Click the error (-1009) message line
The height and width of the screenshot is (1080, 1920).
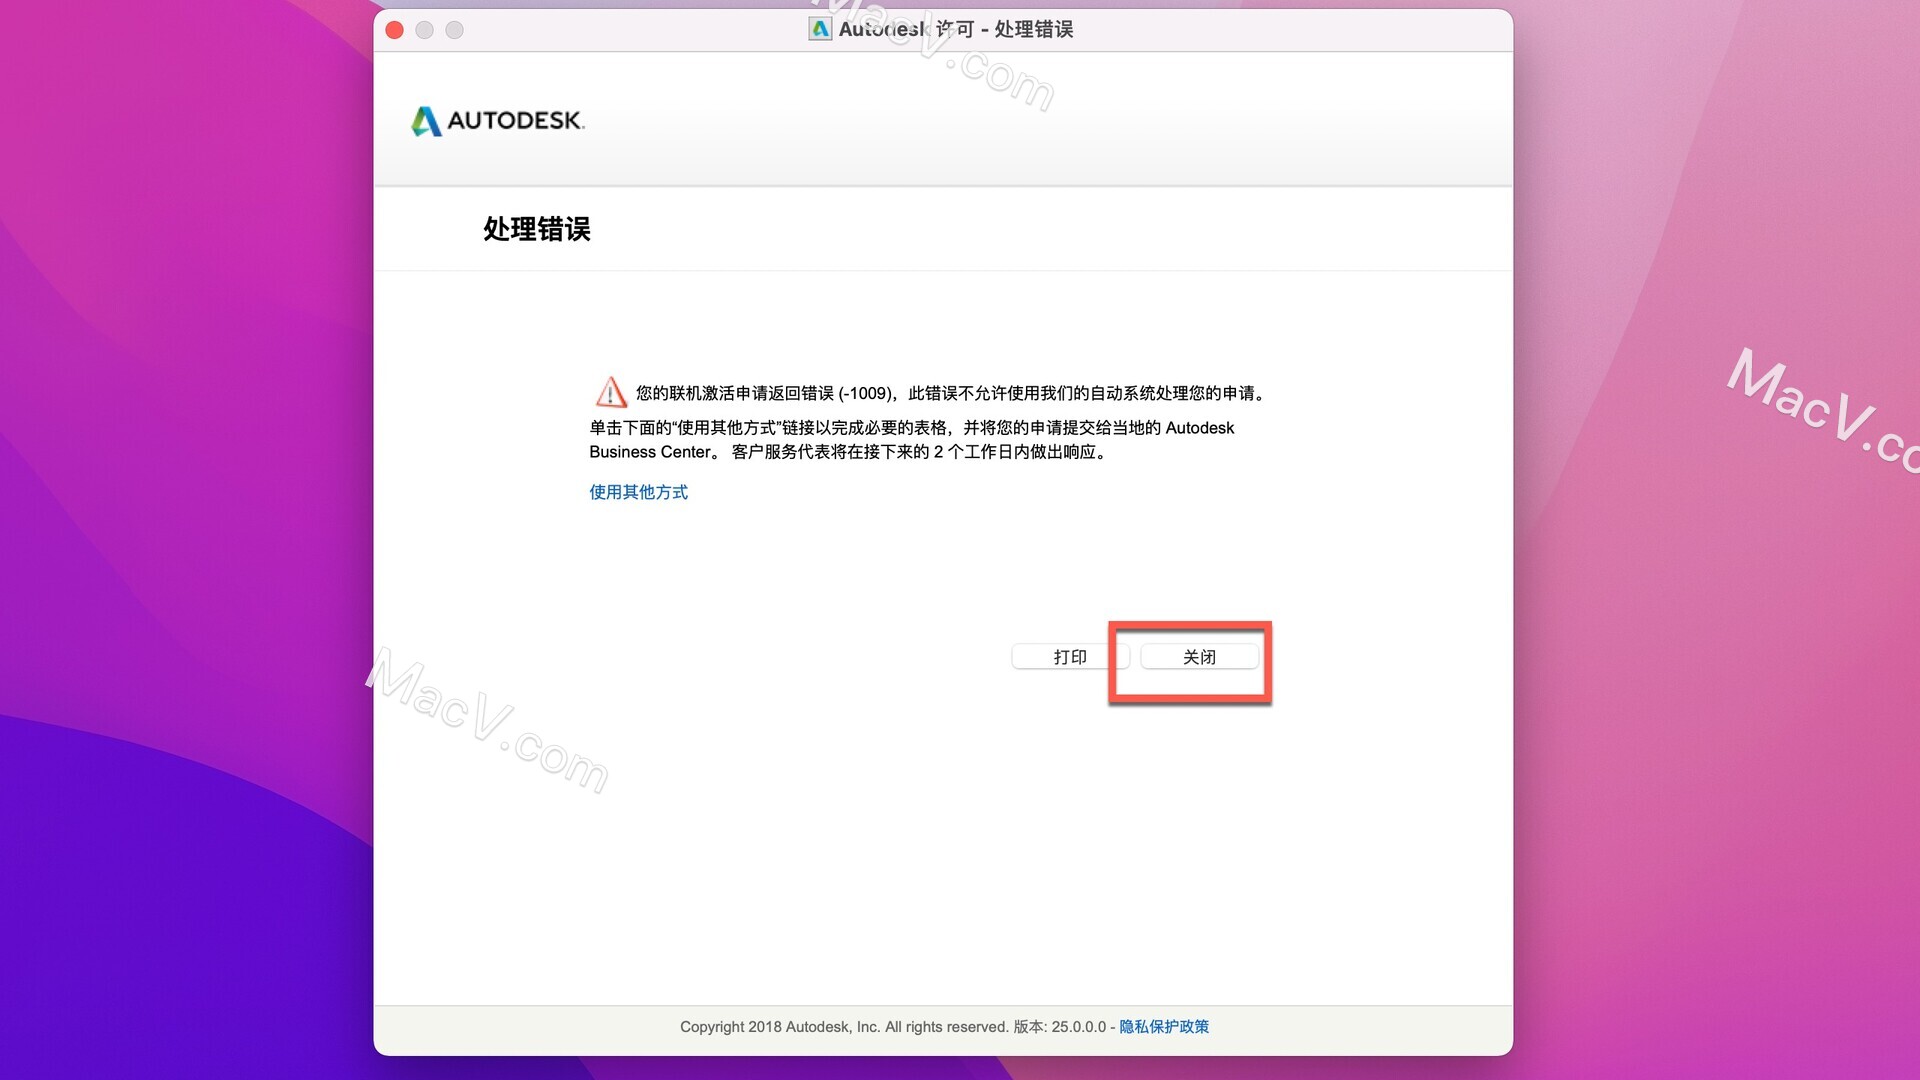tap(951, 393)
